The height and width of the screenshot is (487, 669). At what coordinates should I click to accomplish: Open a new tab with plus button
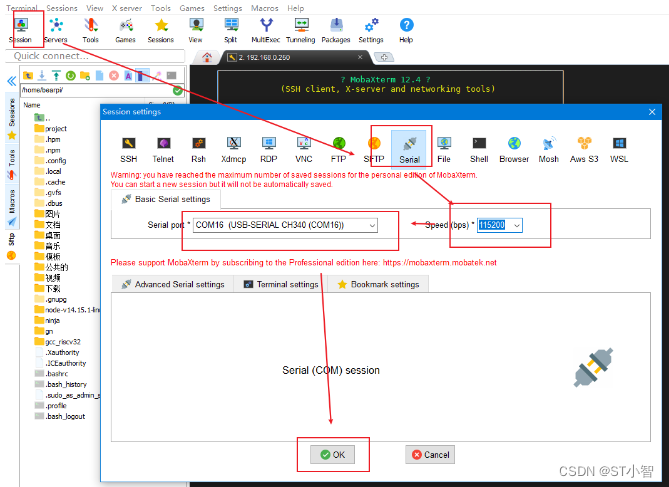[x=384, y=57]
